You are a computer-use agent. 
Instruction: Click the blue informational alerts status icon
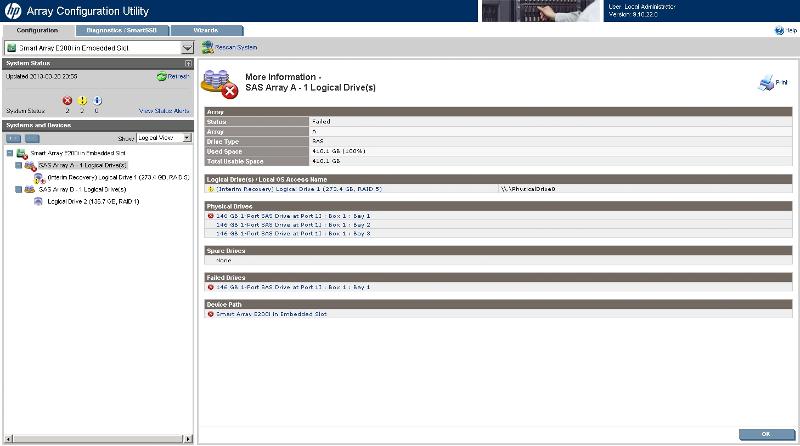(97, 101)
